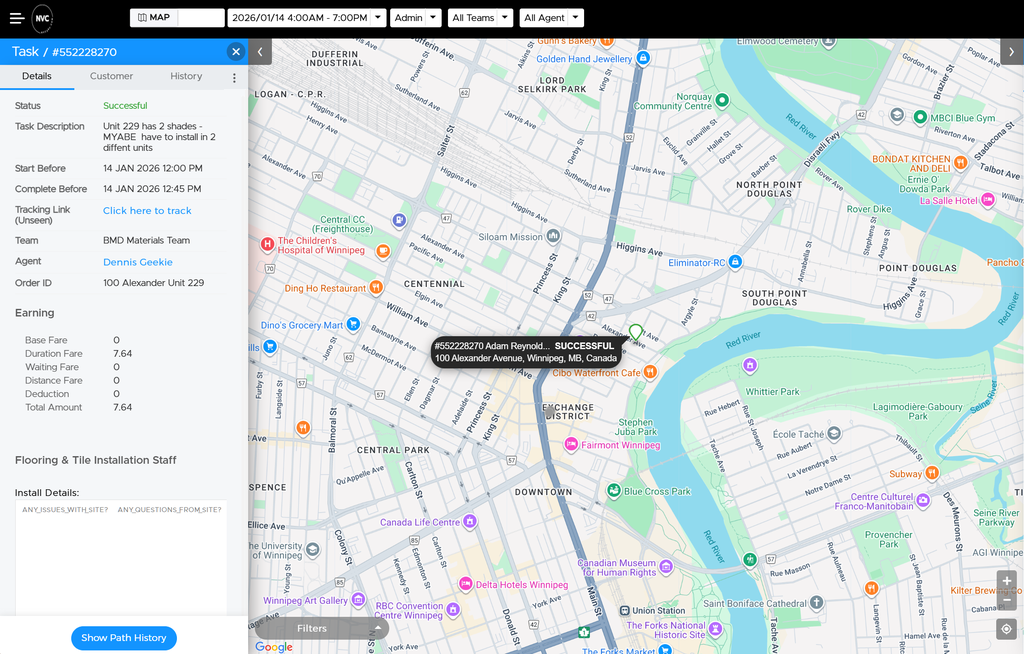The height and width of the screenshot is (654, 1024).
Task: Open agent Dennis Geekie link
Action: click(138, 262)
